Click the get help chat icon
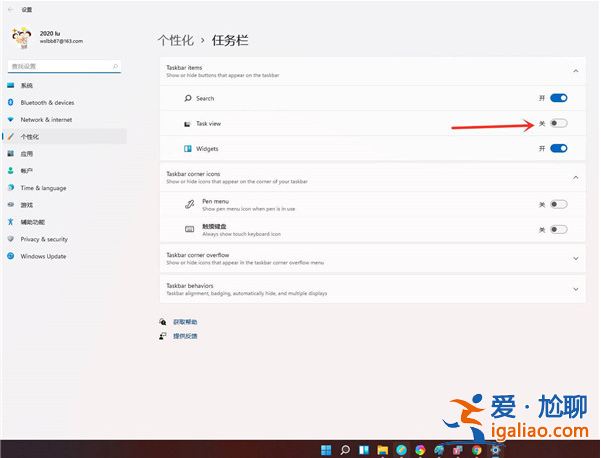This screenshot has width=601, height=458. tap(163, 322)
